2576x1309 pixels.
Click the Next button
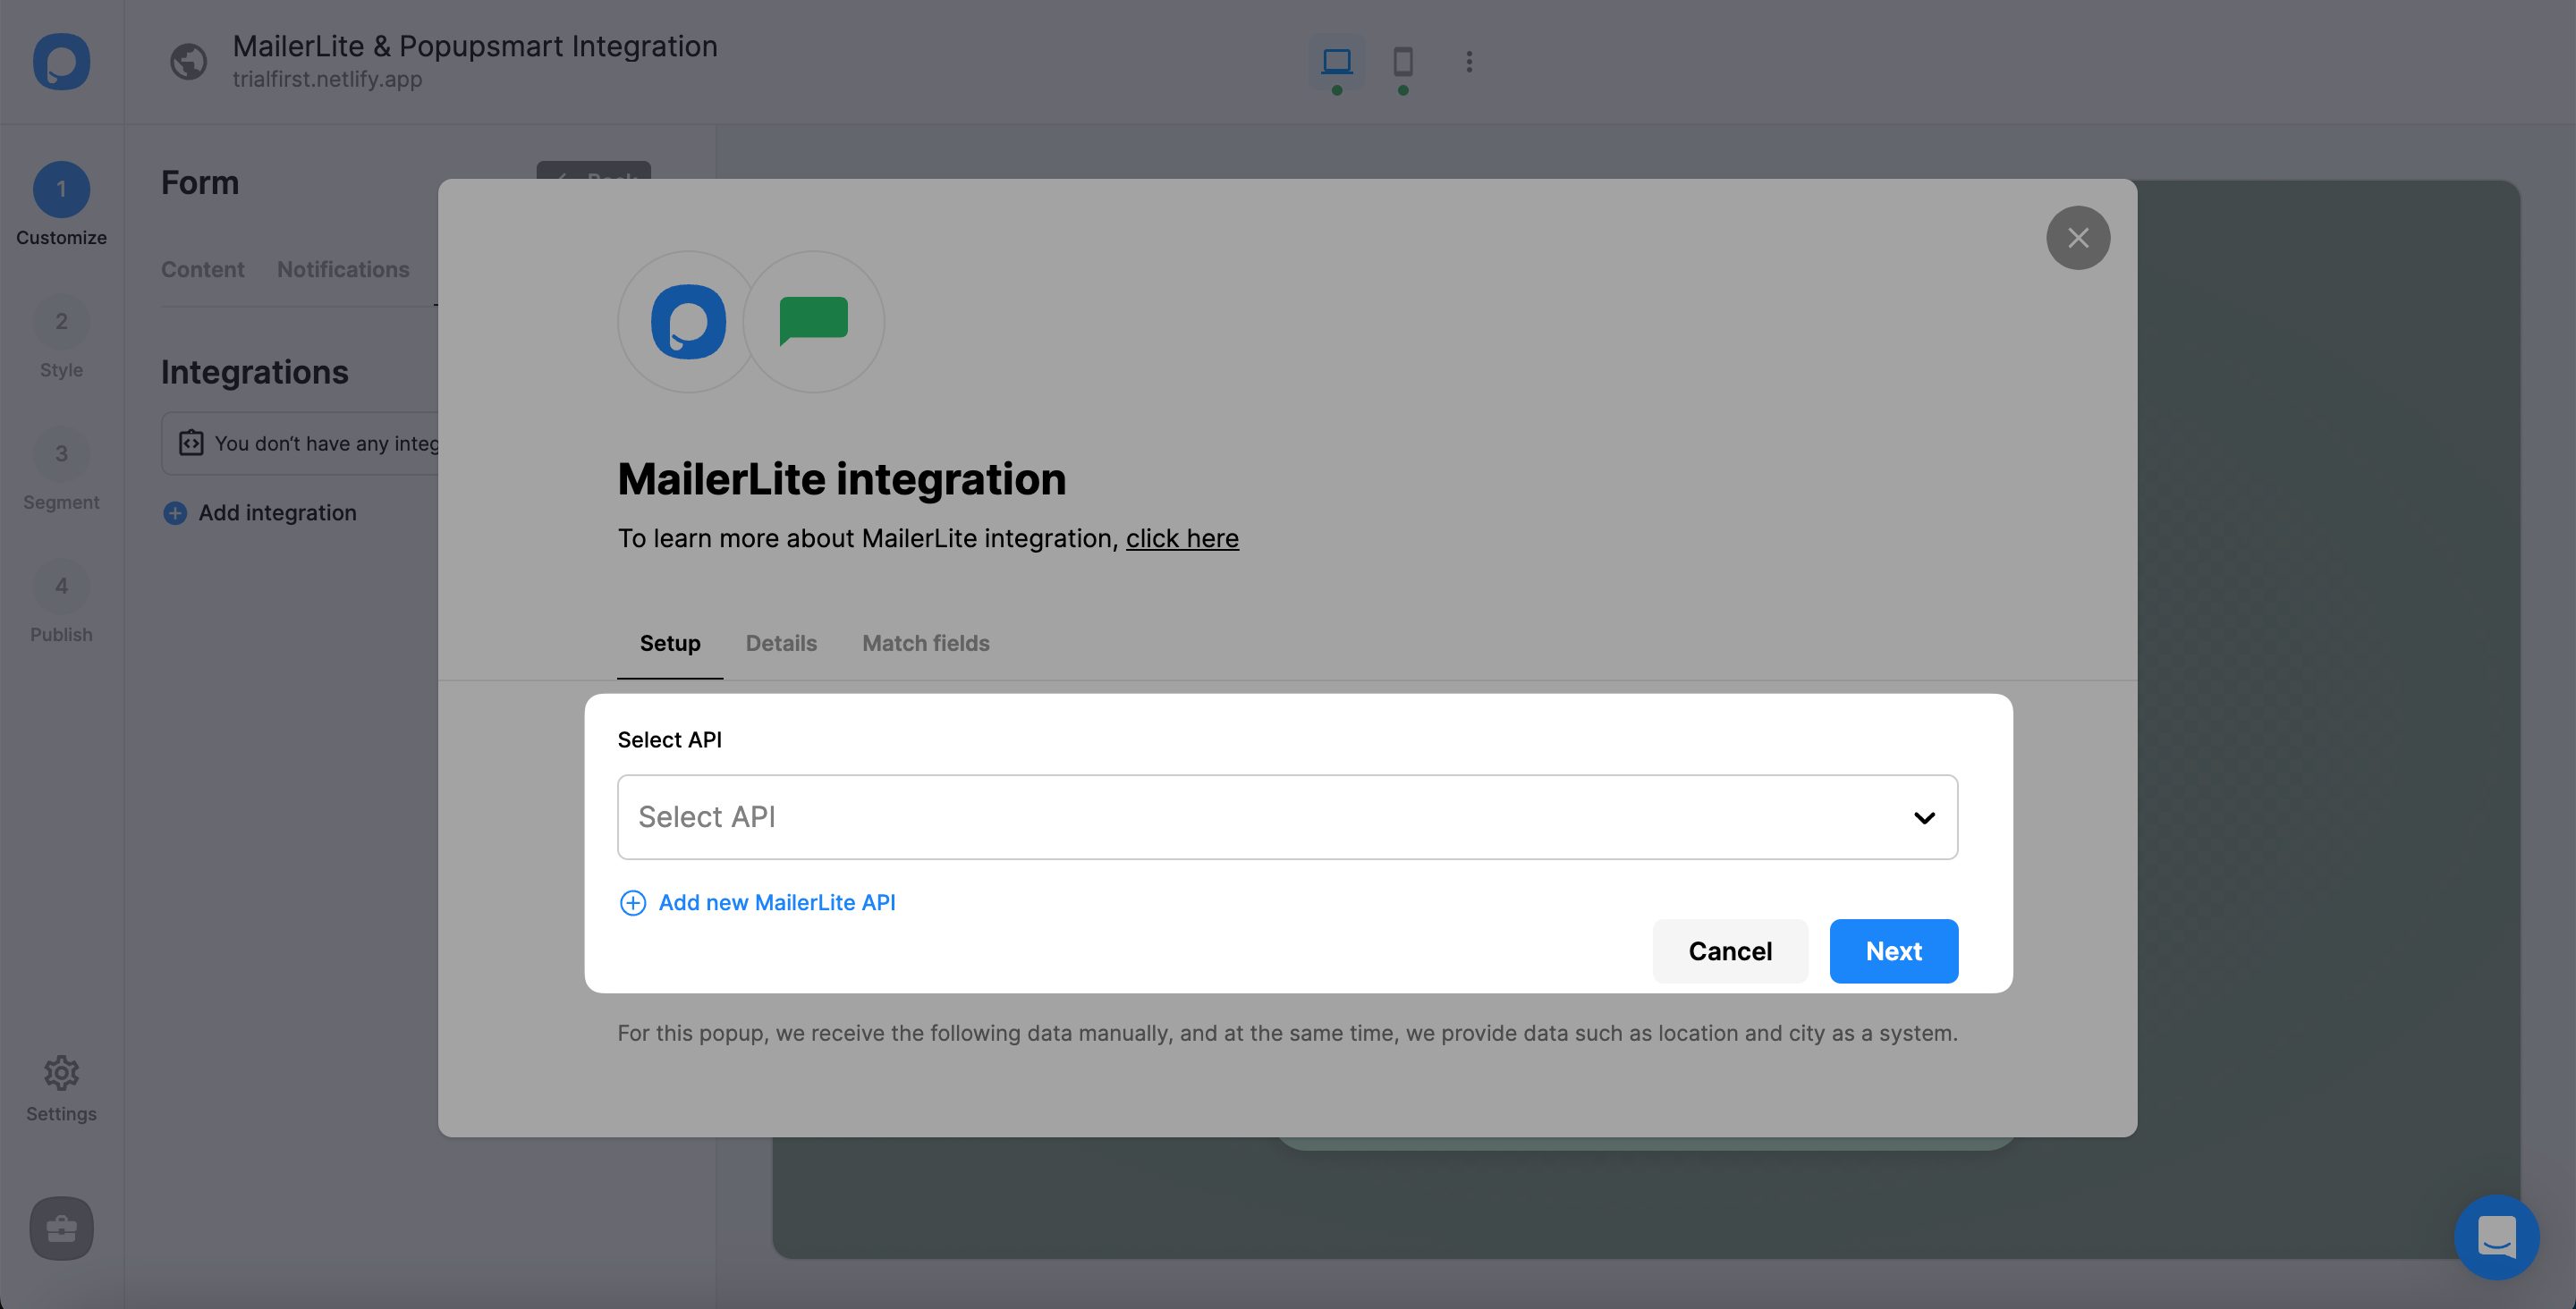(1894, 950)
